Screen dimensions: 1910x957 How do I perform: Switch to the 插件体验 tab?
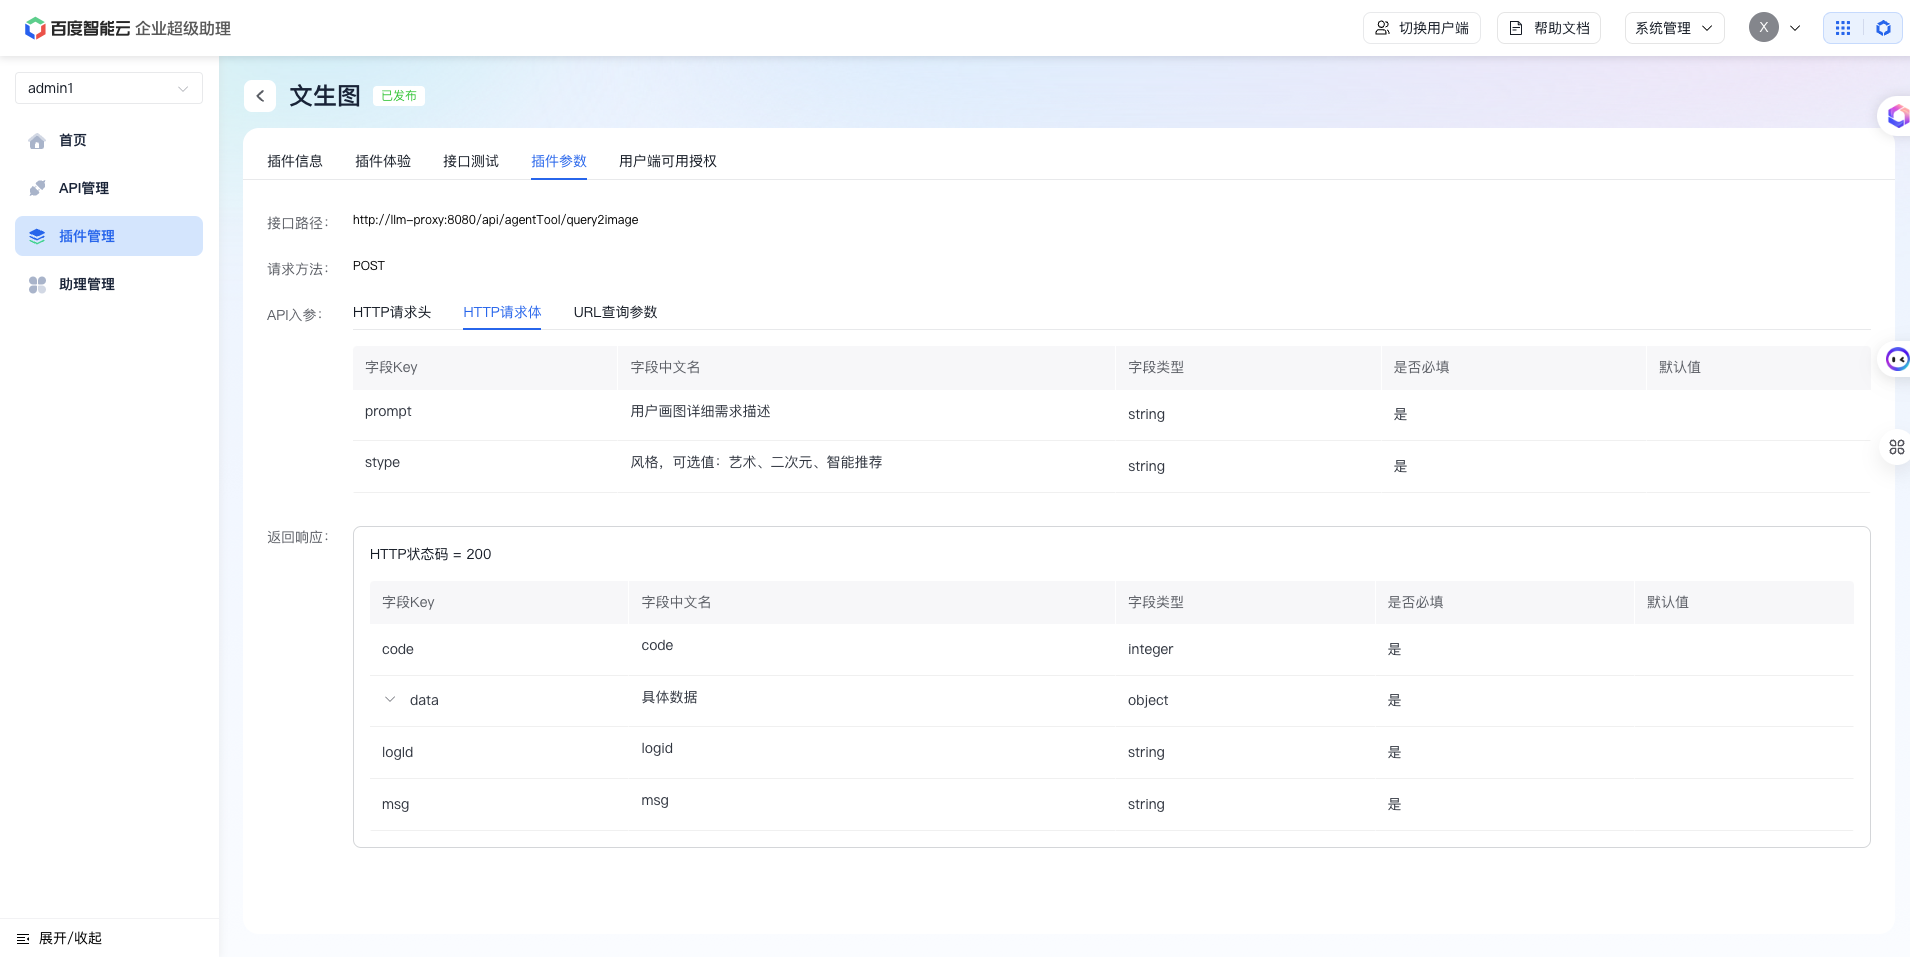tap(383, 161)
